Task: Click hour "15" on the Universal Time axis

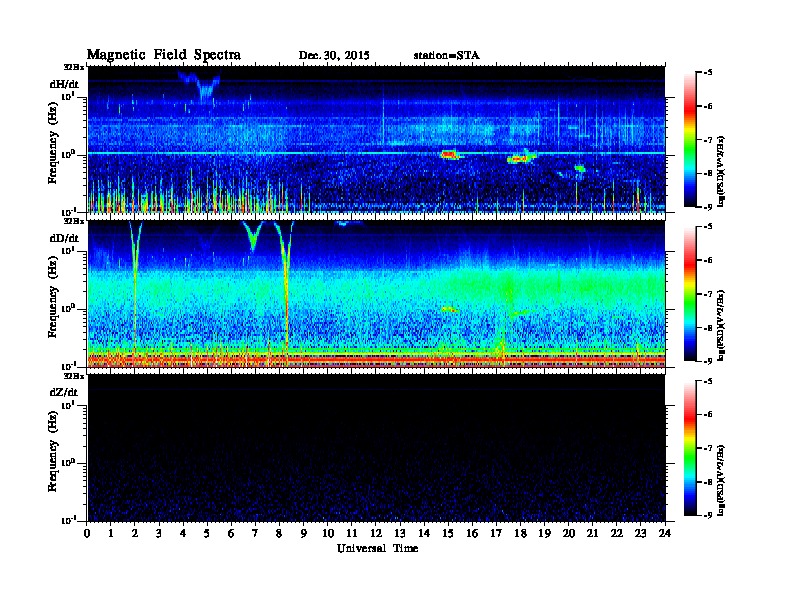Action: pos(448,533)
